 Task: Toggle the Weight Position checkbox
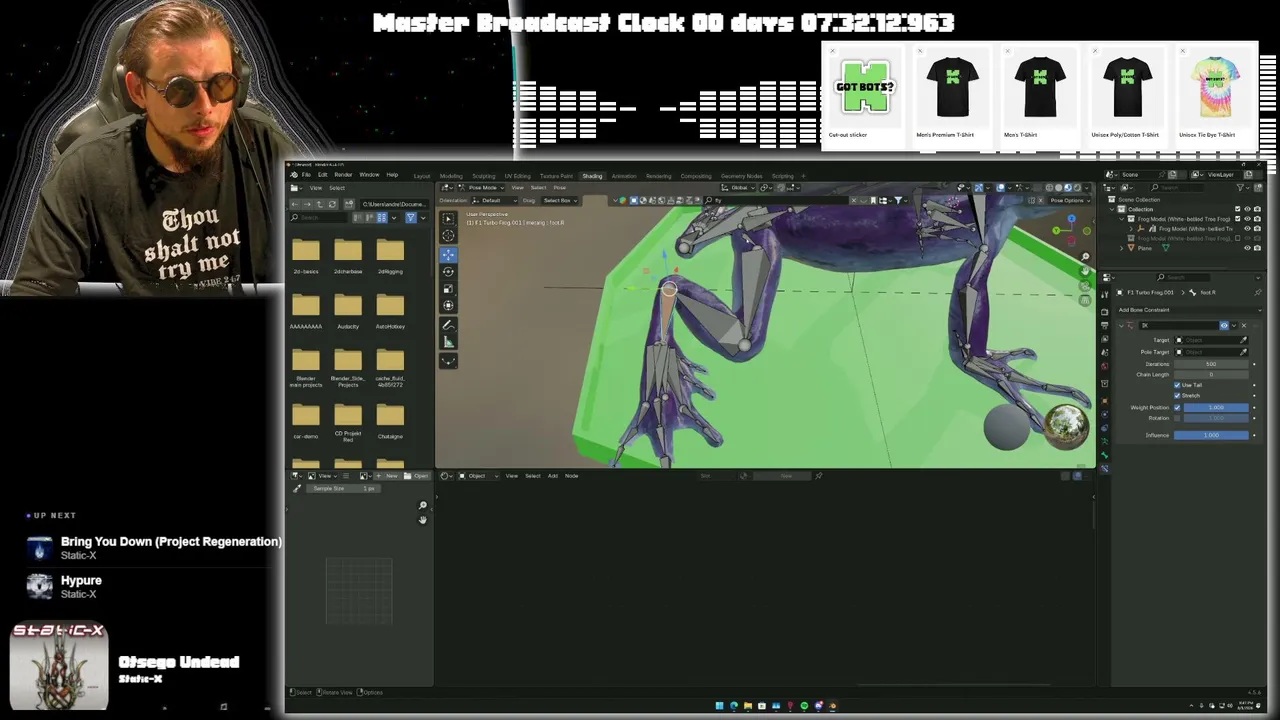click(x=1177, y=407)
